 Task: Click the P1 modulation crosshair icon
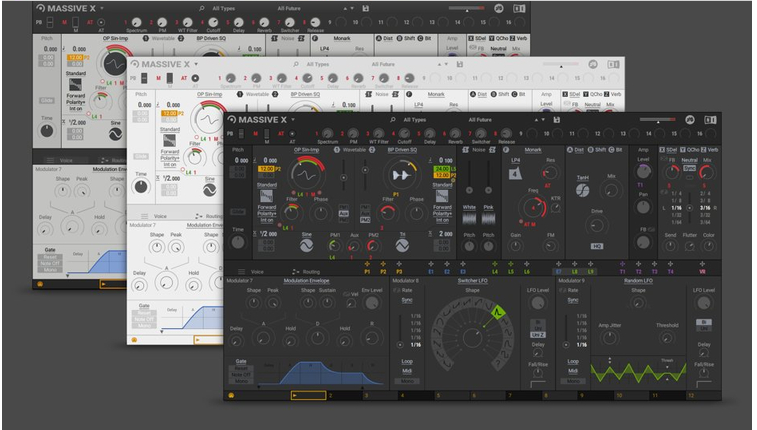coord(367,264)
